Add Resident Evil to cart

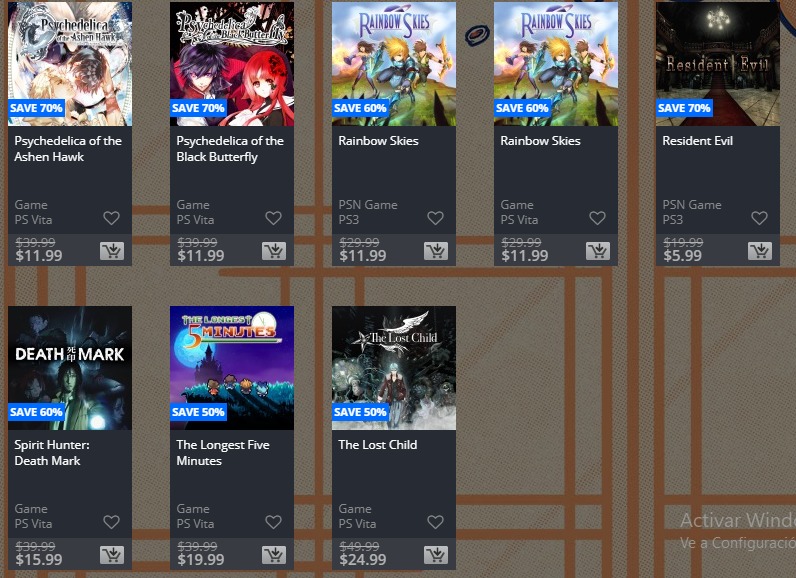tap(759, 251)
